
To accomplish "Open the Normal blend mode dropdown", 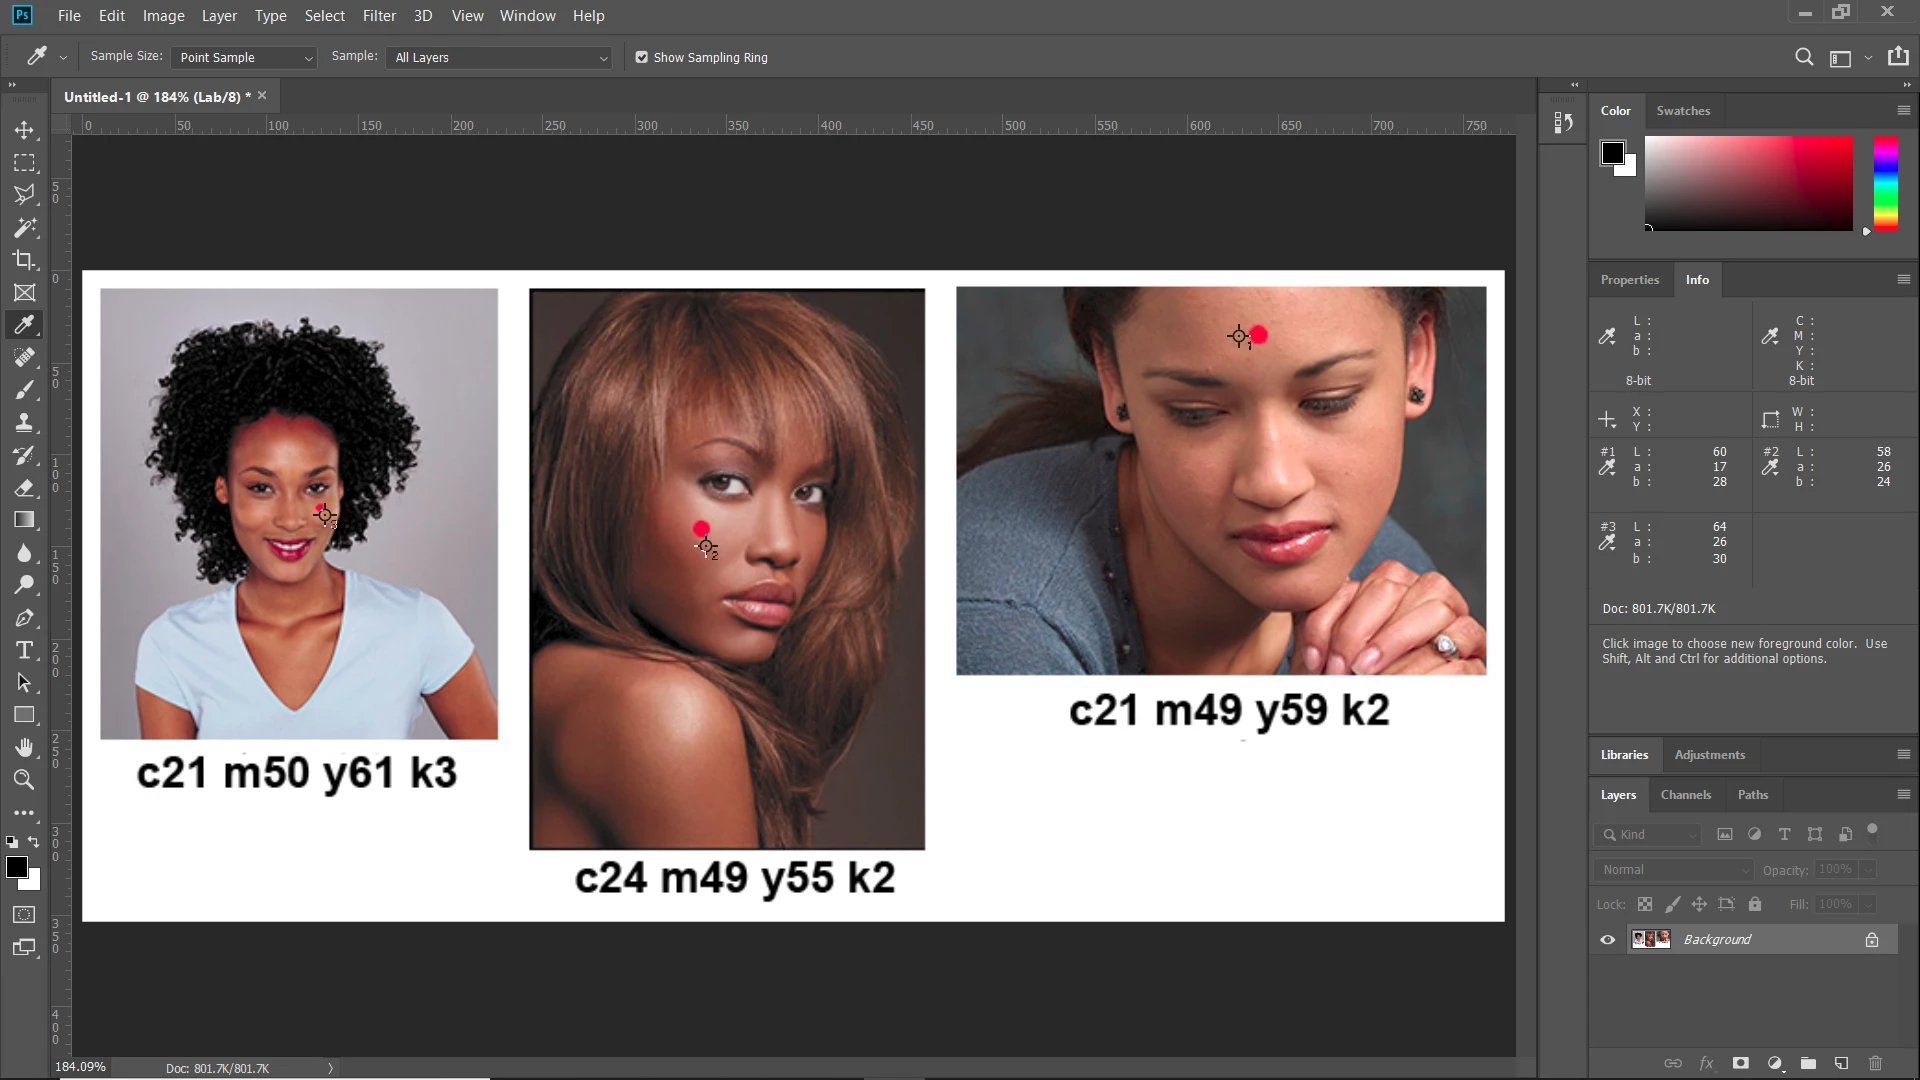I will coord(1675,870).
